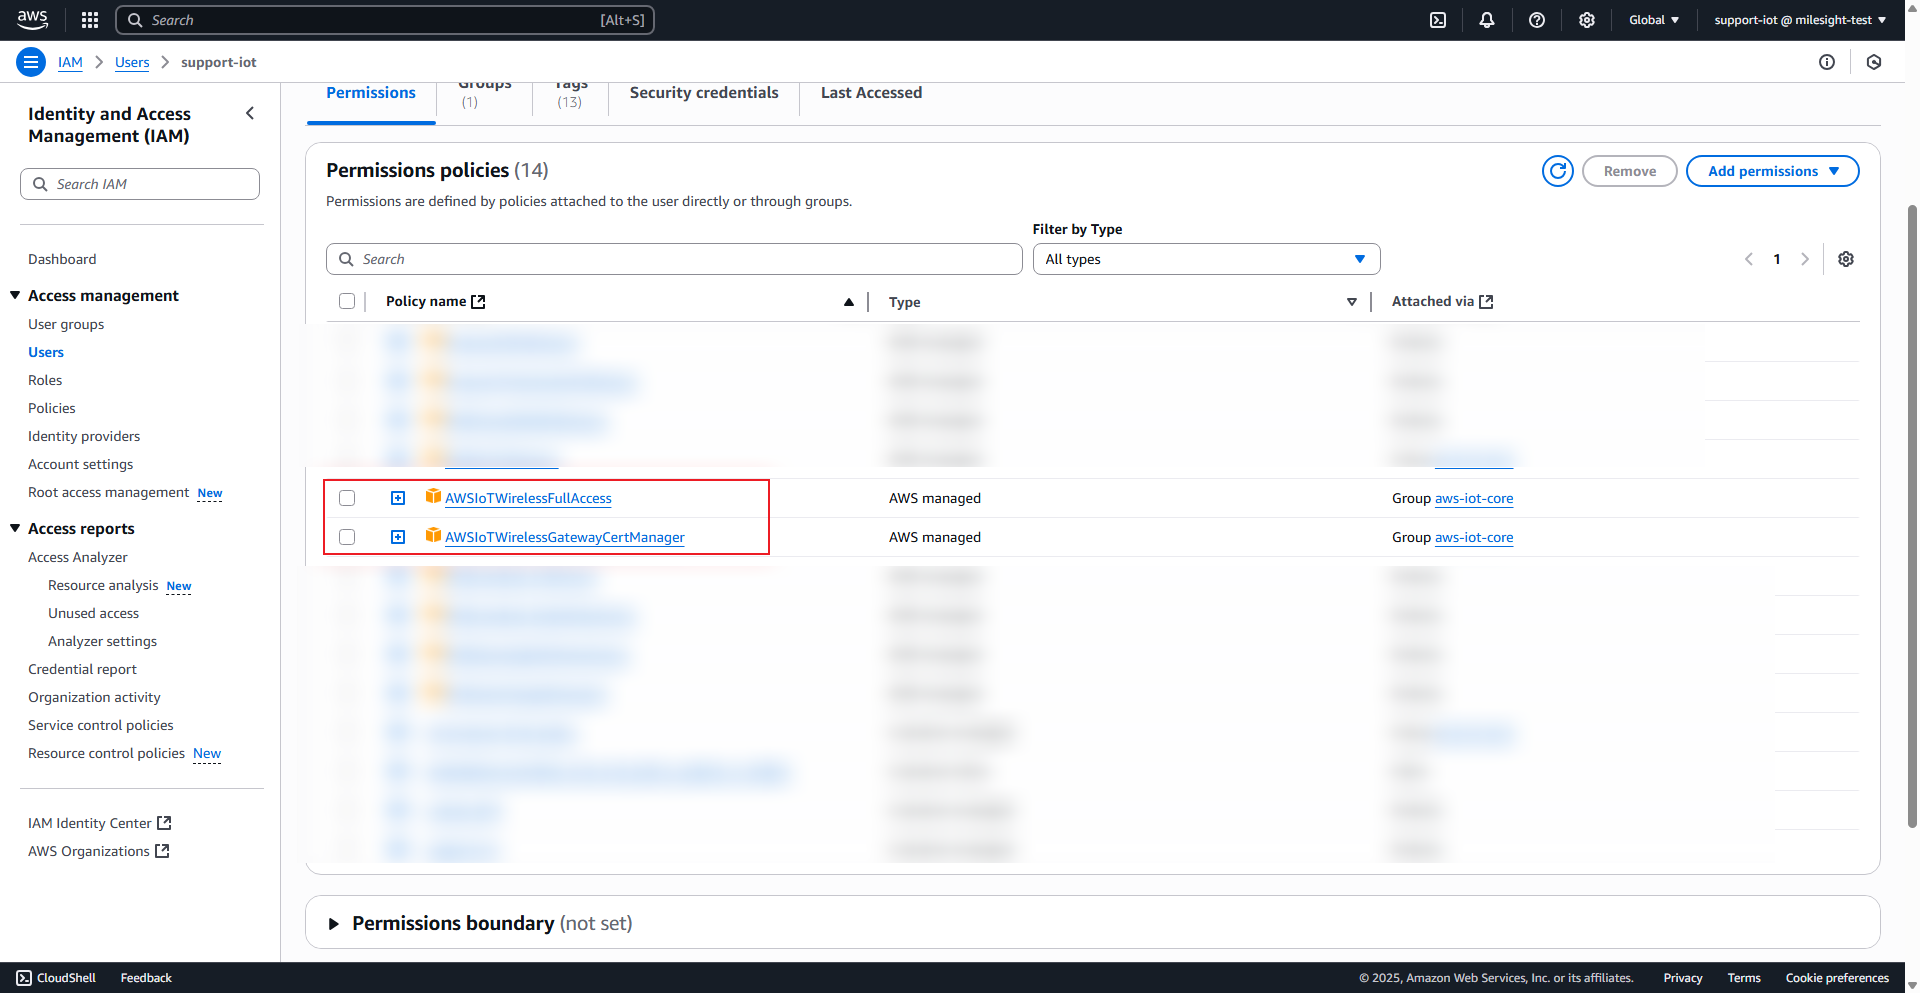The height and width of the screenshot is (993, 1920).
Task: Open the Groups tab
Action: tap(484, 93)
